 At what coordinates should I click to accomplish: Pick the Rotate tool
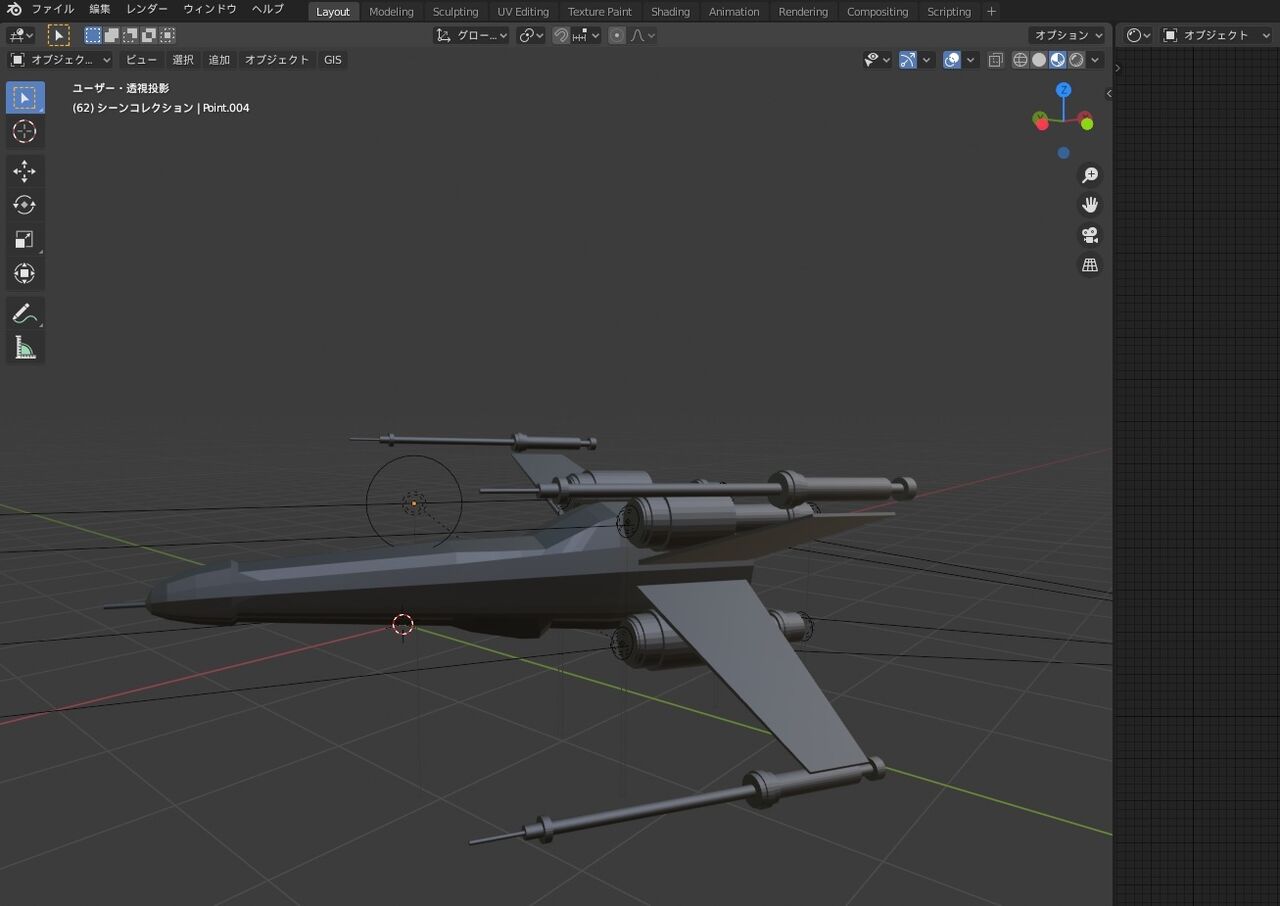pos(25,205)
